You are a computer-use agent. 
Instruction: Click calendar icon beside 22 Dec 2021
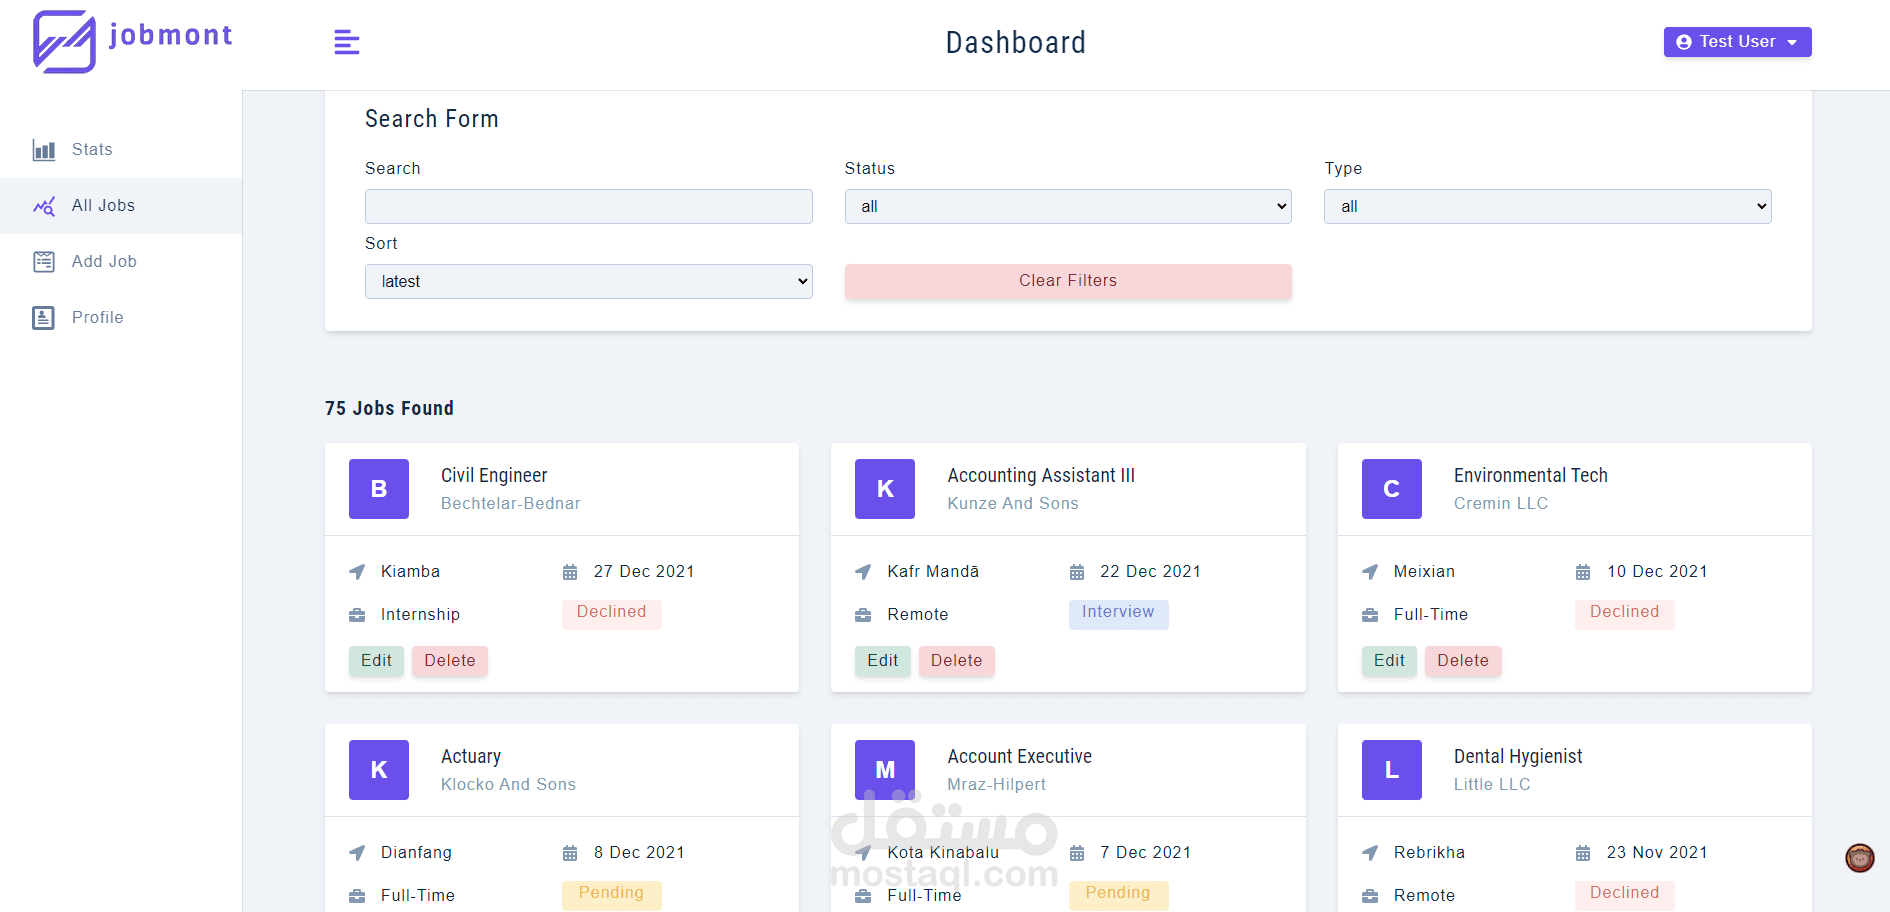point(1077,572)
